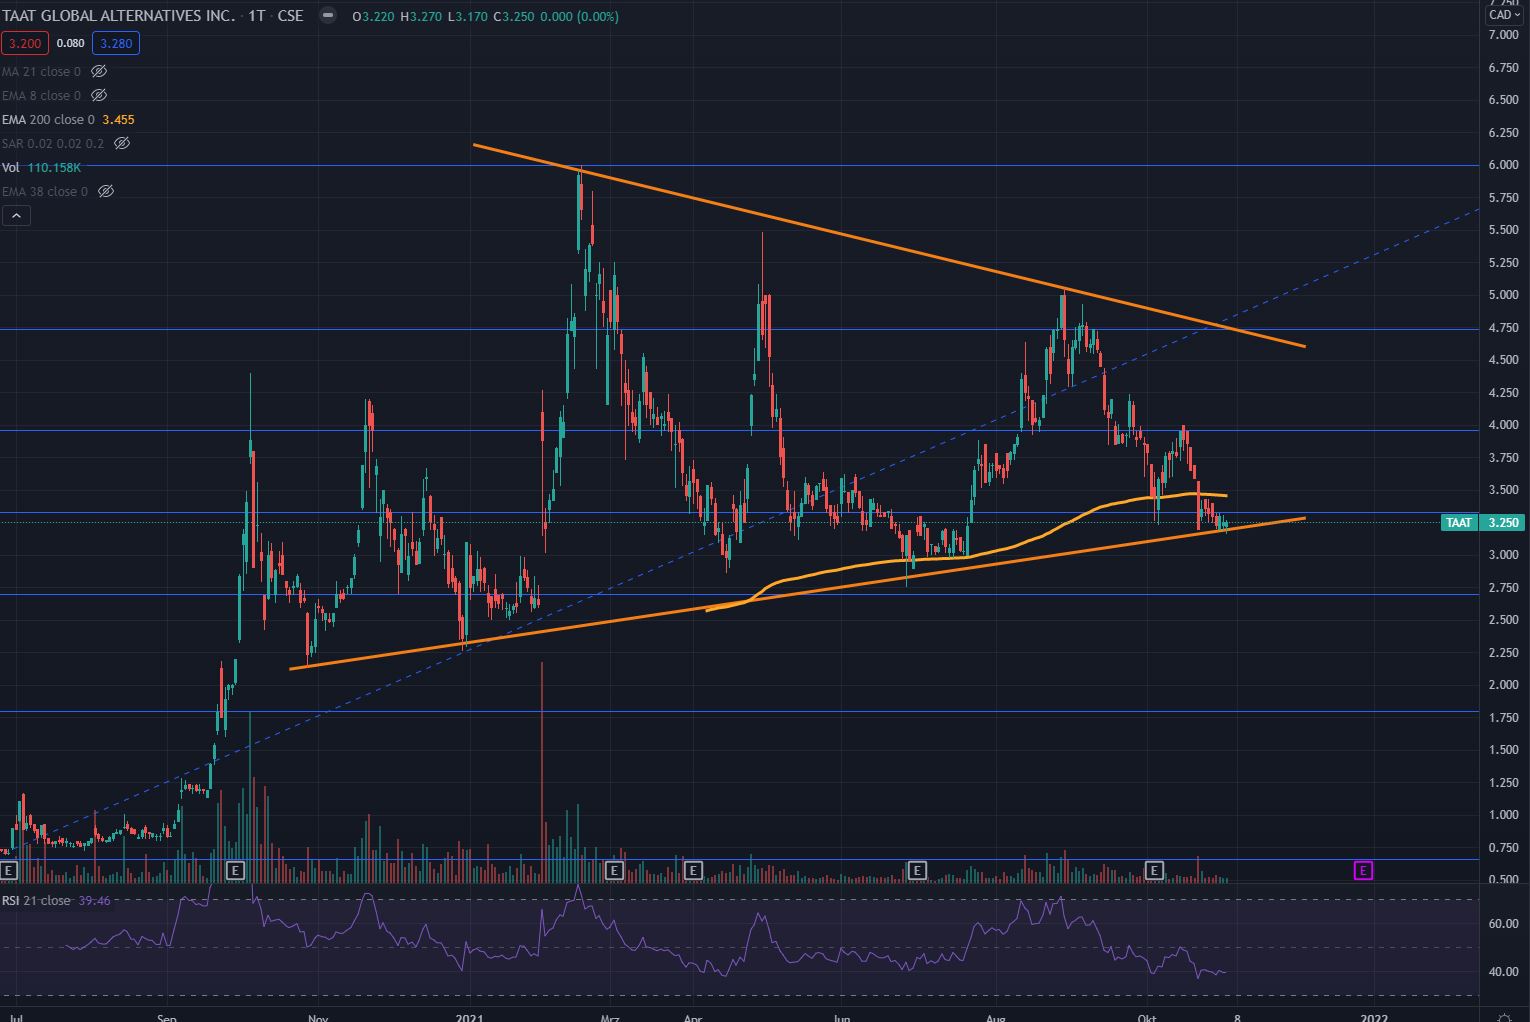Collapse the indicator legend with the chevron
This screenshot has height=1022, width=1530.
pyautogui.click(x=17, y=216)
